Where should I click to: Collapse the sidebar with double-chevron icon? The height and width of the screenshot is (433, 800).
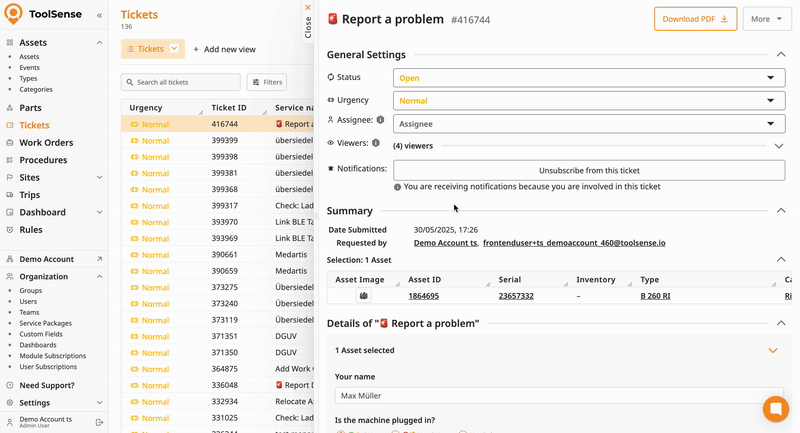click(x=99, y=15)
